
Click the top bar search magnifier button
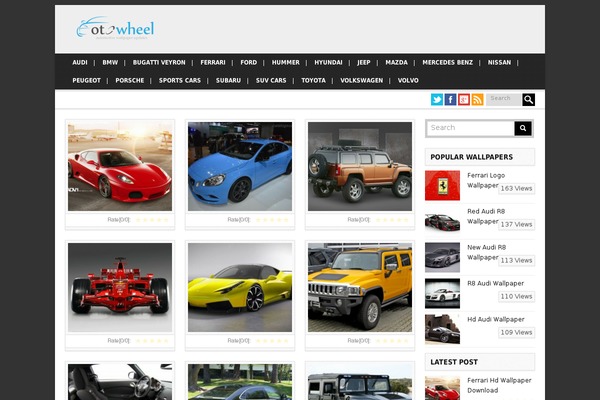(528, 100)
